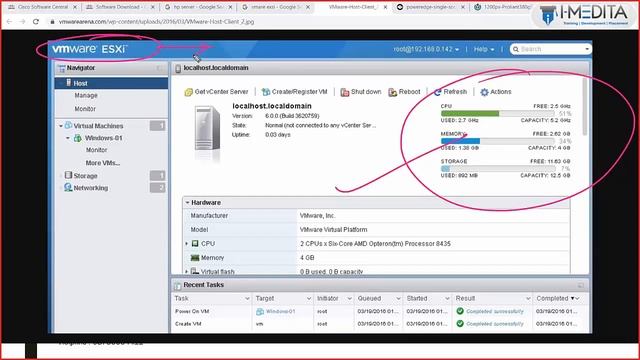Click the Shut down button label
This screenshot has height=360, width=640.
[x=366, y=92]
